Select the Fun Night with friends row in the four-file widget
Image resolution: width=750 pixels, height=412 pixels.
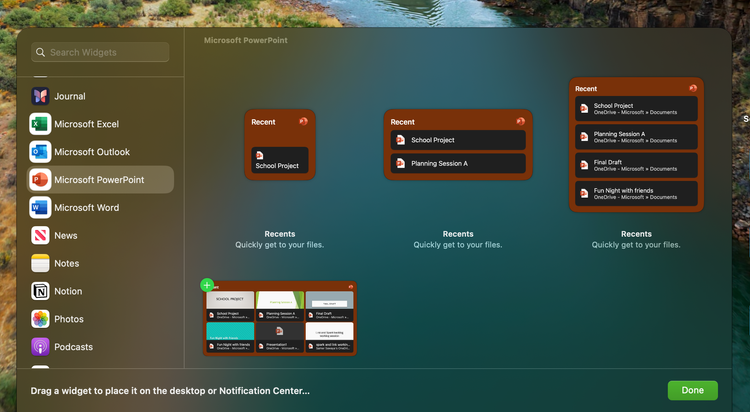[636, 193]
